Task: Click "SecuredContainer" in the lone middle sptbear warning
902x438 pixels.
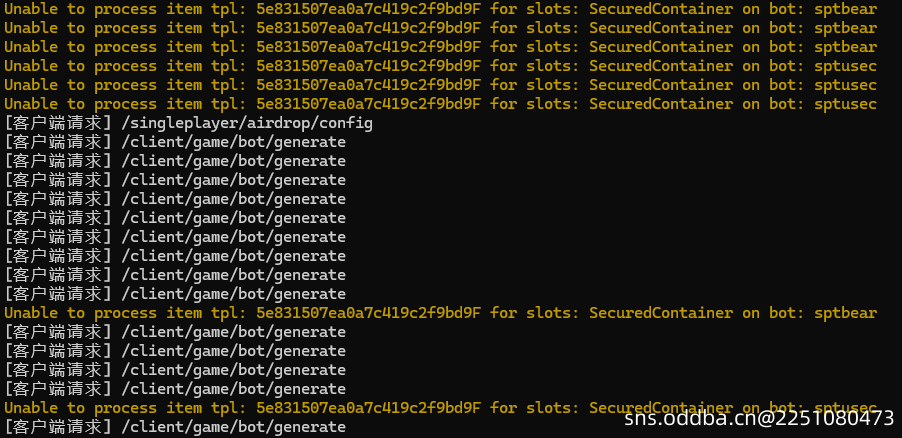Action: [x=660, y=313]
